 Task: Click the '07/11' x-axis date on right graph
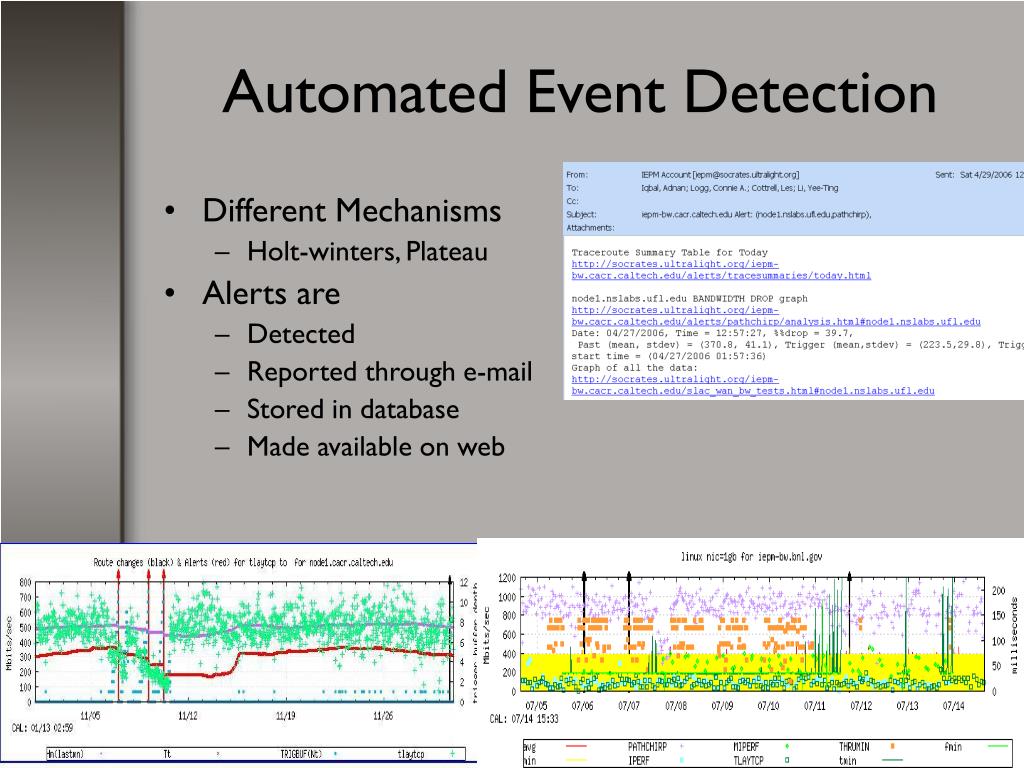tap(814, 706)
